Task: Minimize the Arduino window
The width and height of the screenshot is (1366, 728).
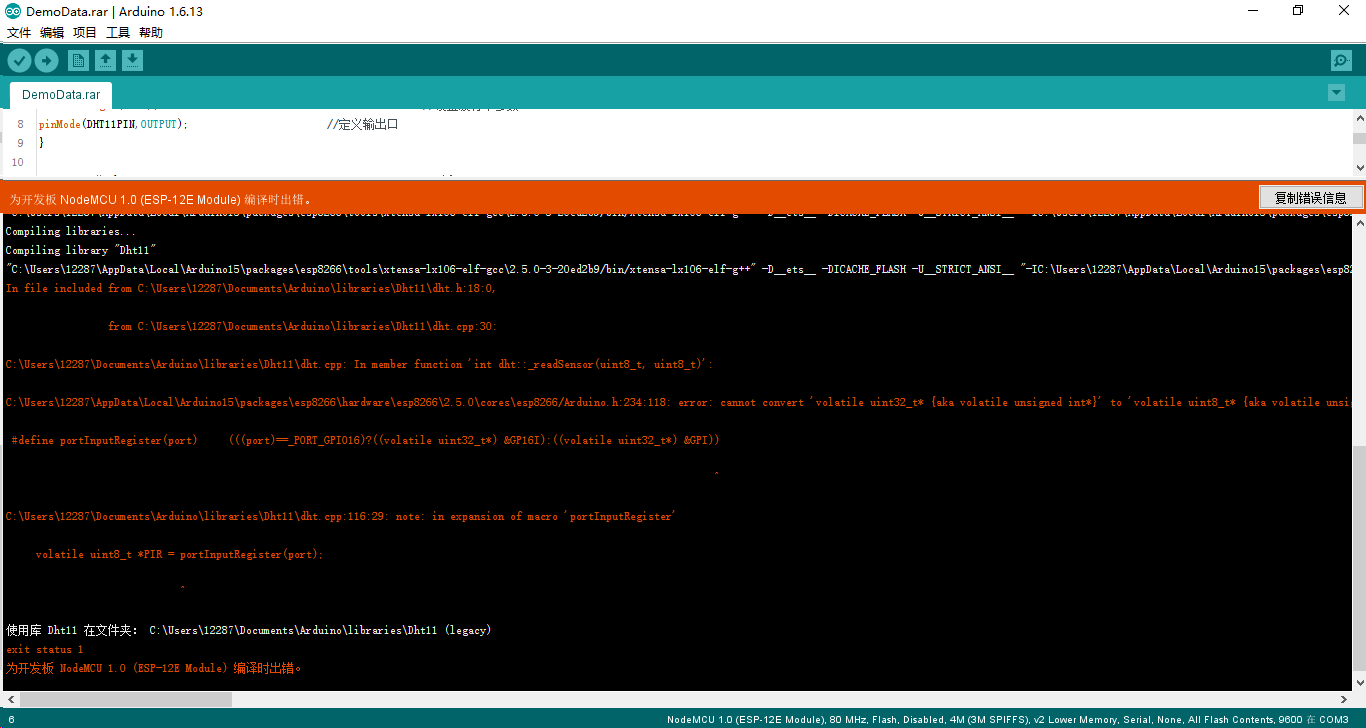Action: pyautogui.click(x=1253, y=10)
